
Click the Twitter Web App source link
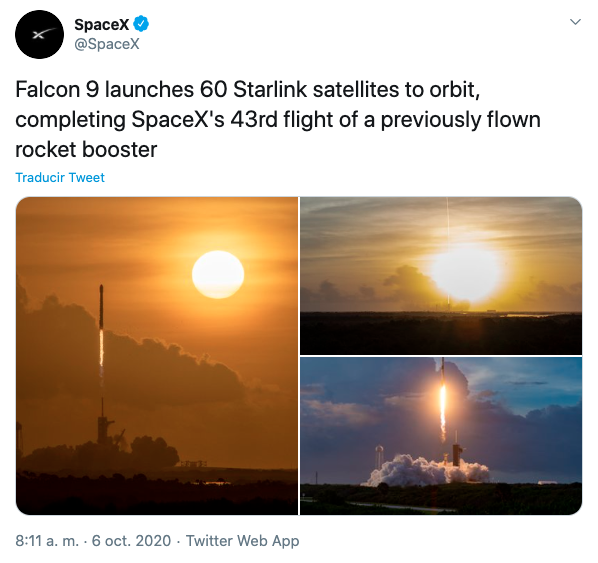[243, 541]
